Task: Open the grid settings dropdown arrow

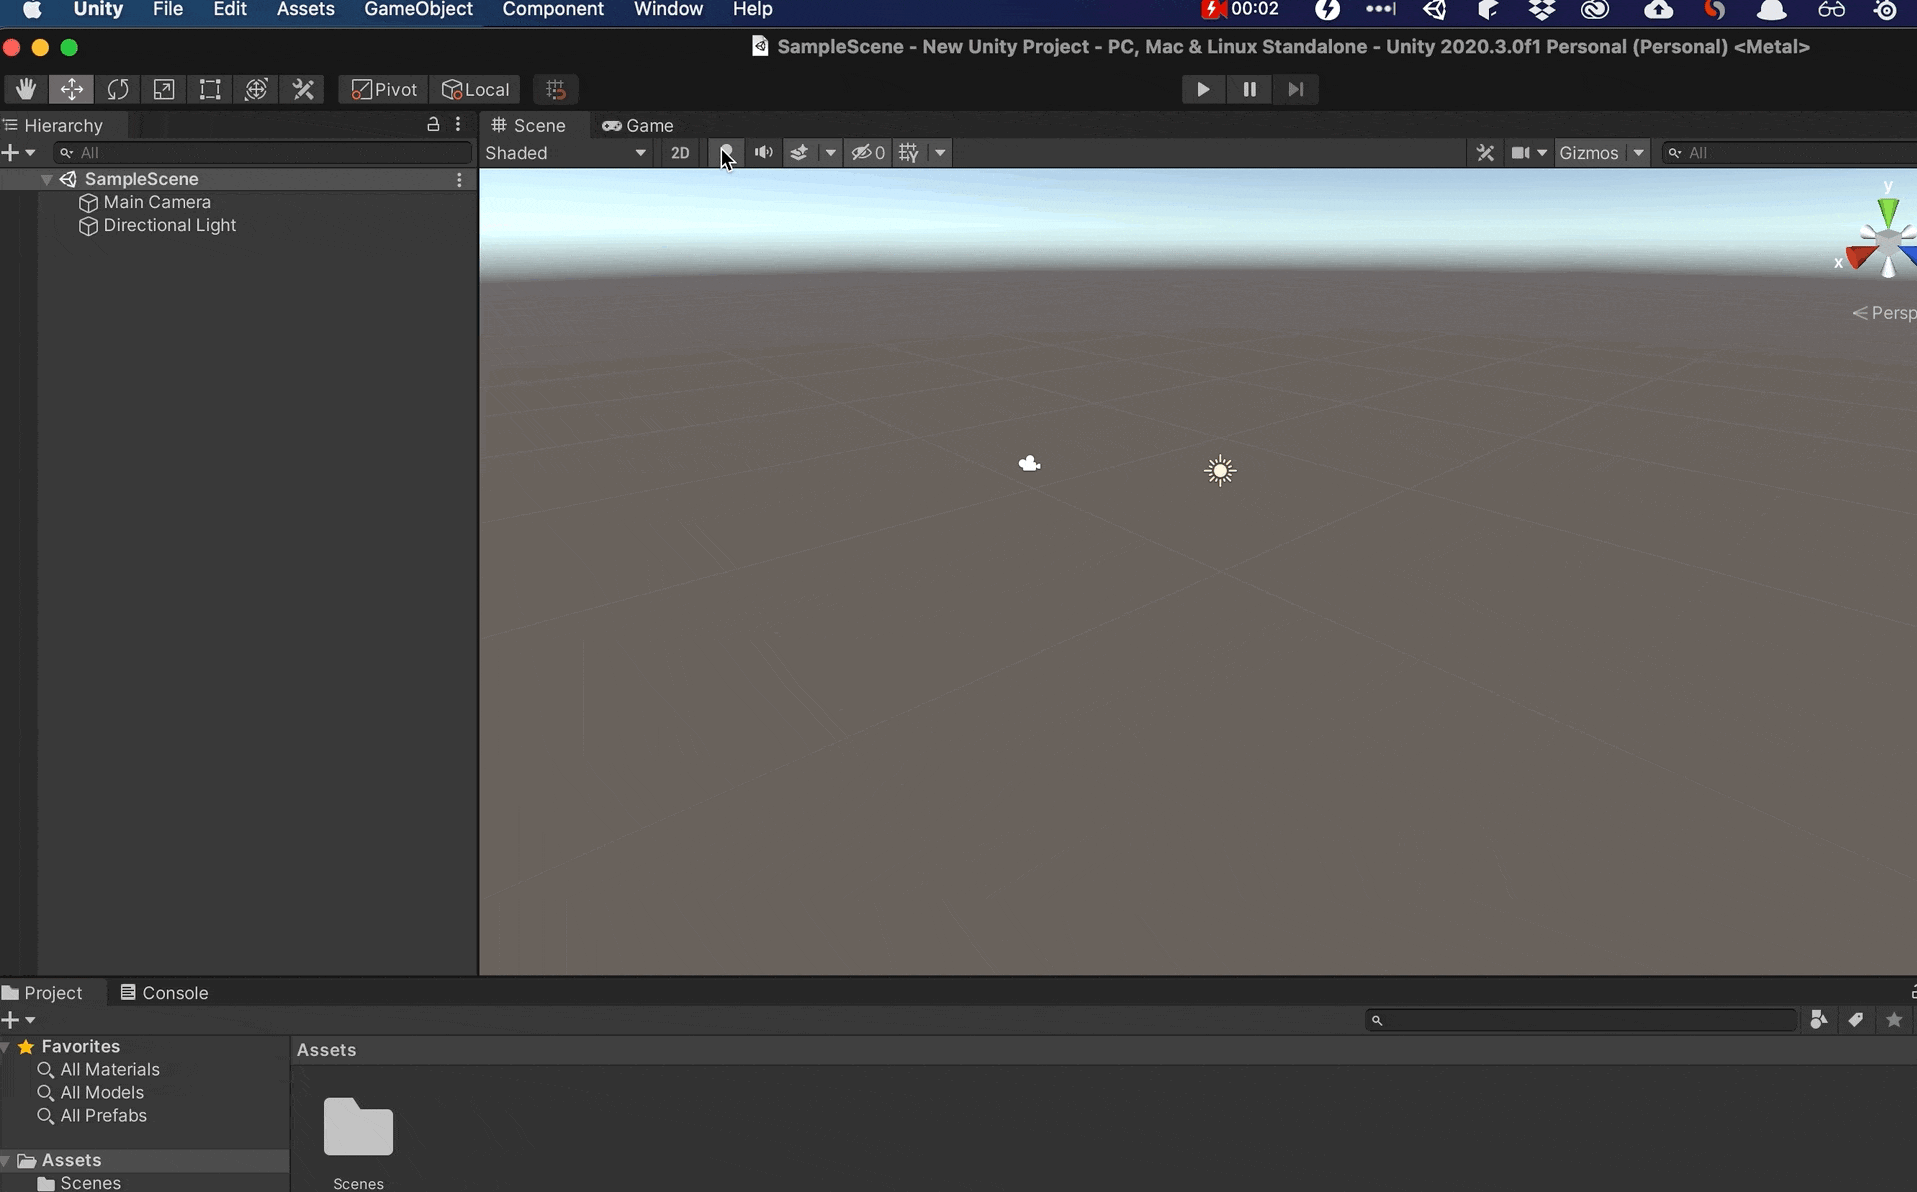Action: pyautogui.click(x=940, y=153)
